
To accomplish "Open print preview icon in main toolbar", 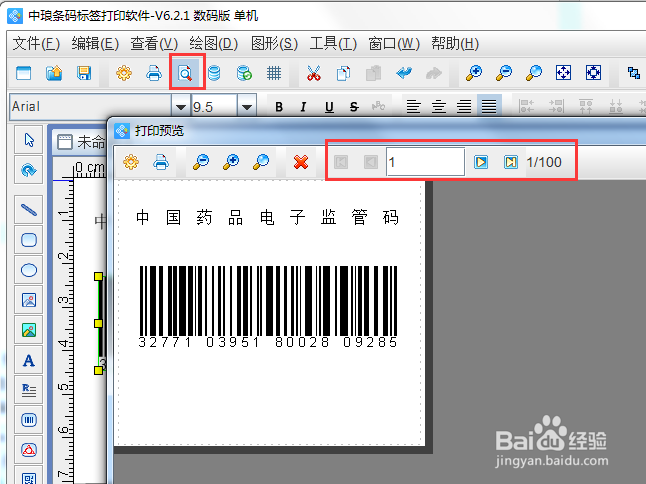I will pos(185,73).
